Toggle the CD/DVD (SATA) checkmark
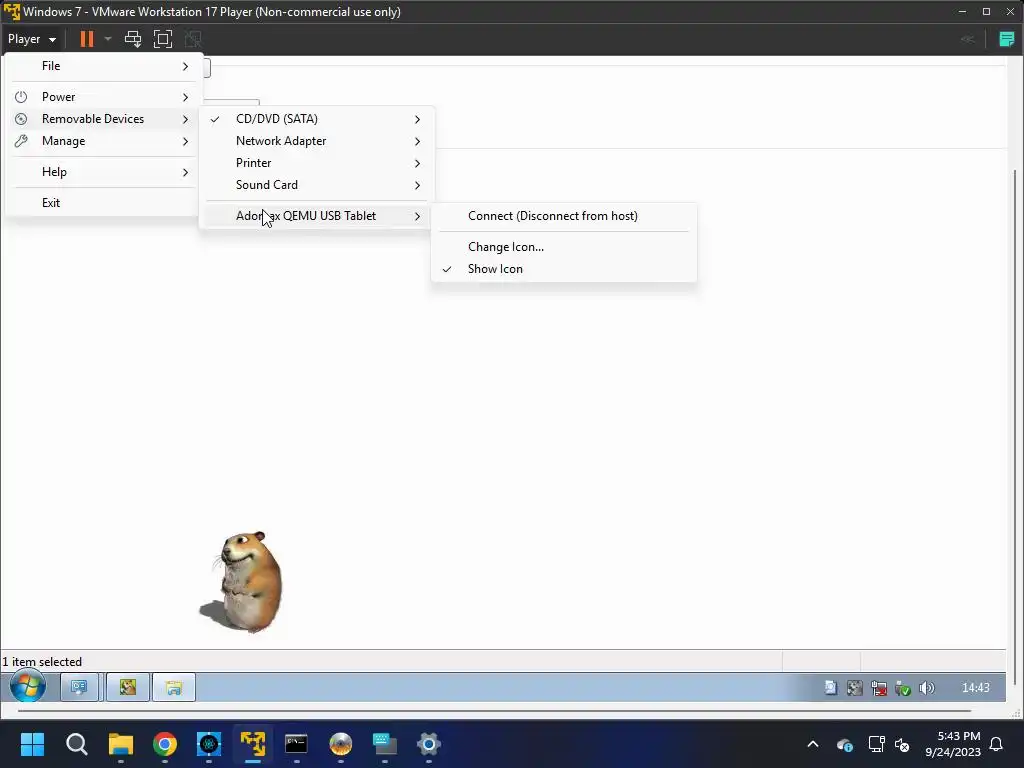1024x768 pixels. click(x=215, y=119)
